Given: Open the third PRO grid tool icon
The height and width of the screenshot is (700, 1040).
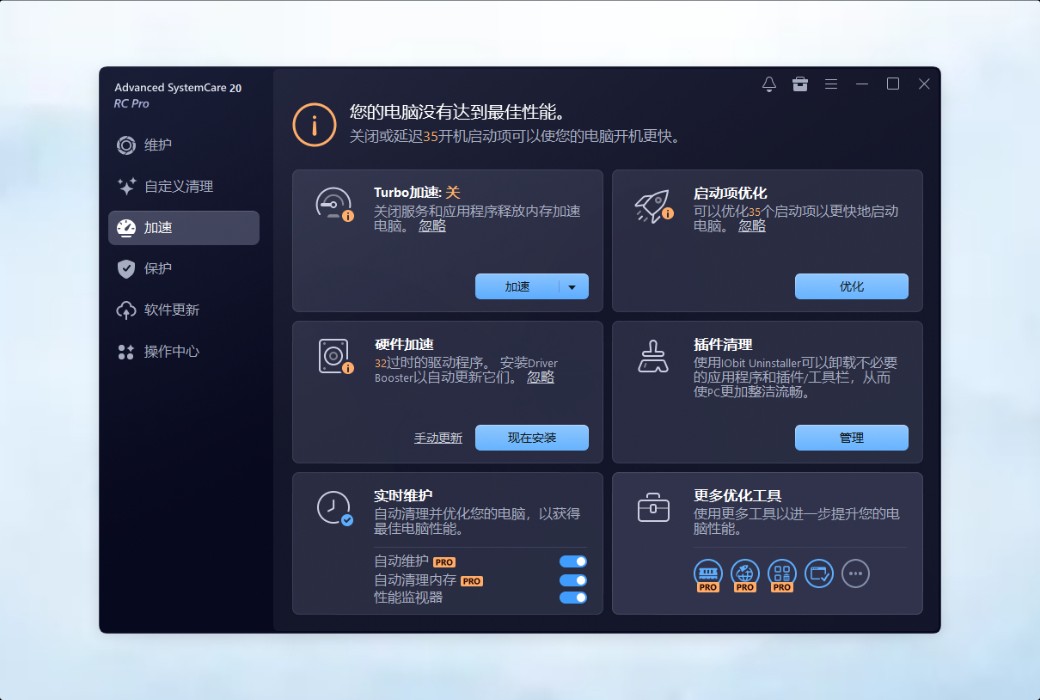Looking at the screenshot, I should point(782,575).
